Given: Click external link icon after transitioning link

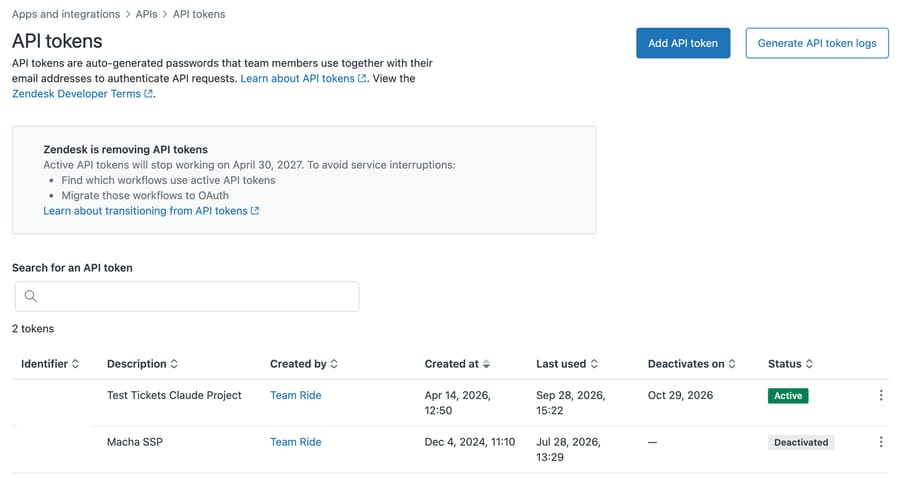Looking at the screenshot, I should 255,211.
